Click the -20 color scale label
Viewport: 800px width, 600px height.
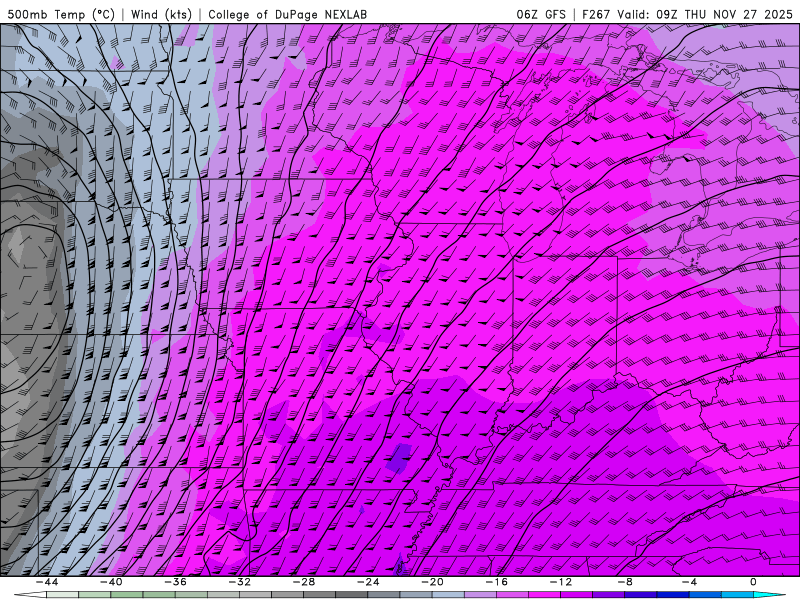pos(432,582)
